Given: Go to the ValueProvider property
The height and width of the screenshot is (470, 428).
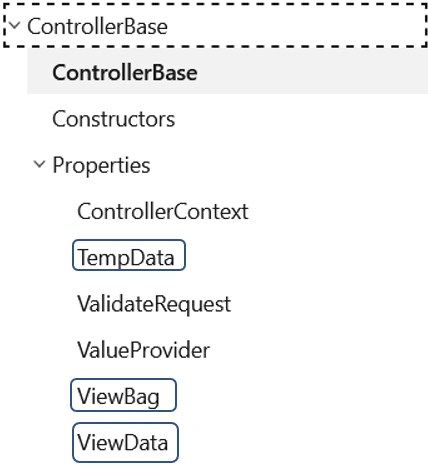Looking at the screenshot, I should [144, 350].
